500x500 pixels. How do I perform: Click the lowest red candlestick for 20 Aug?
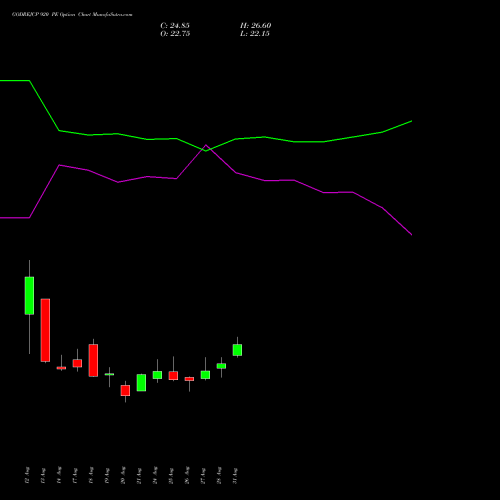[125, 390]
